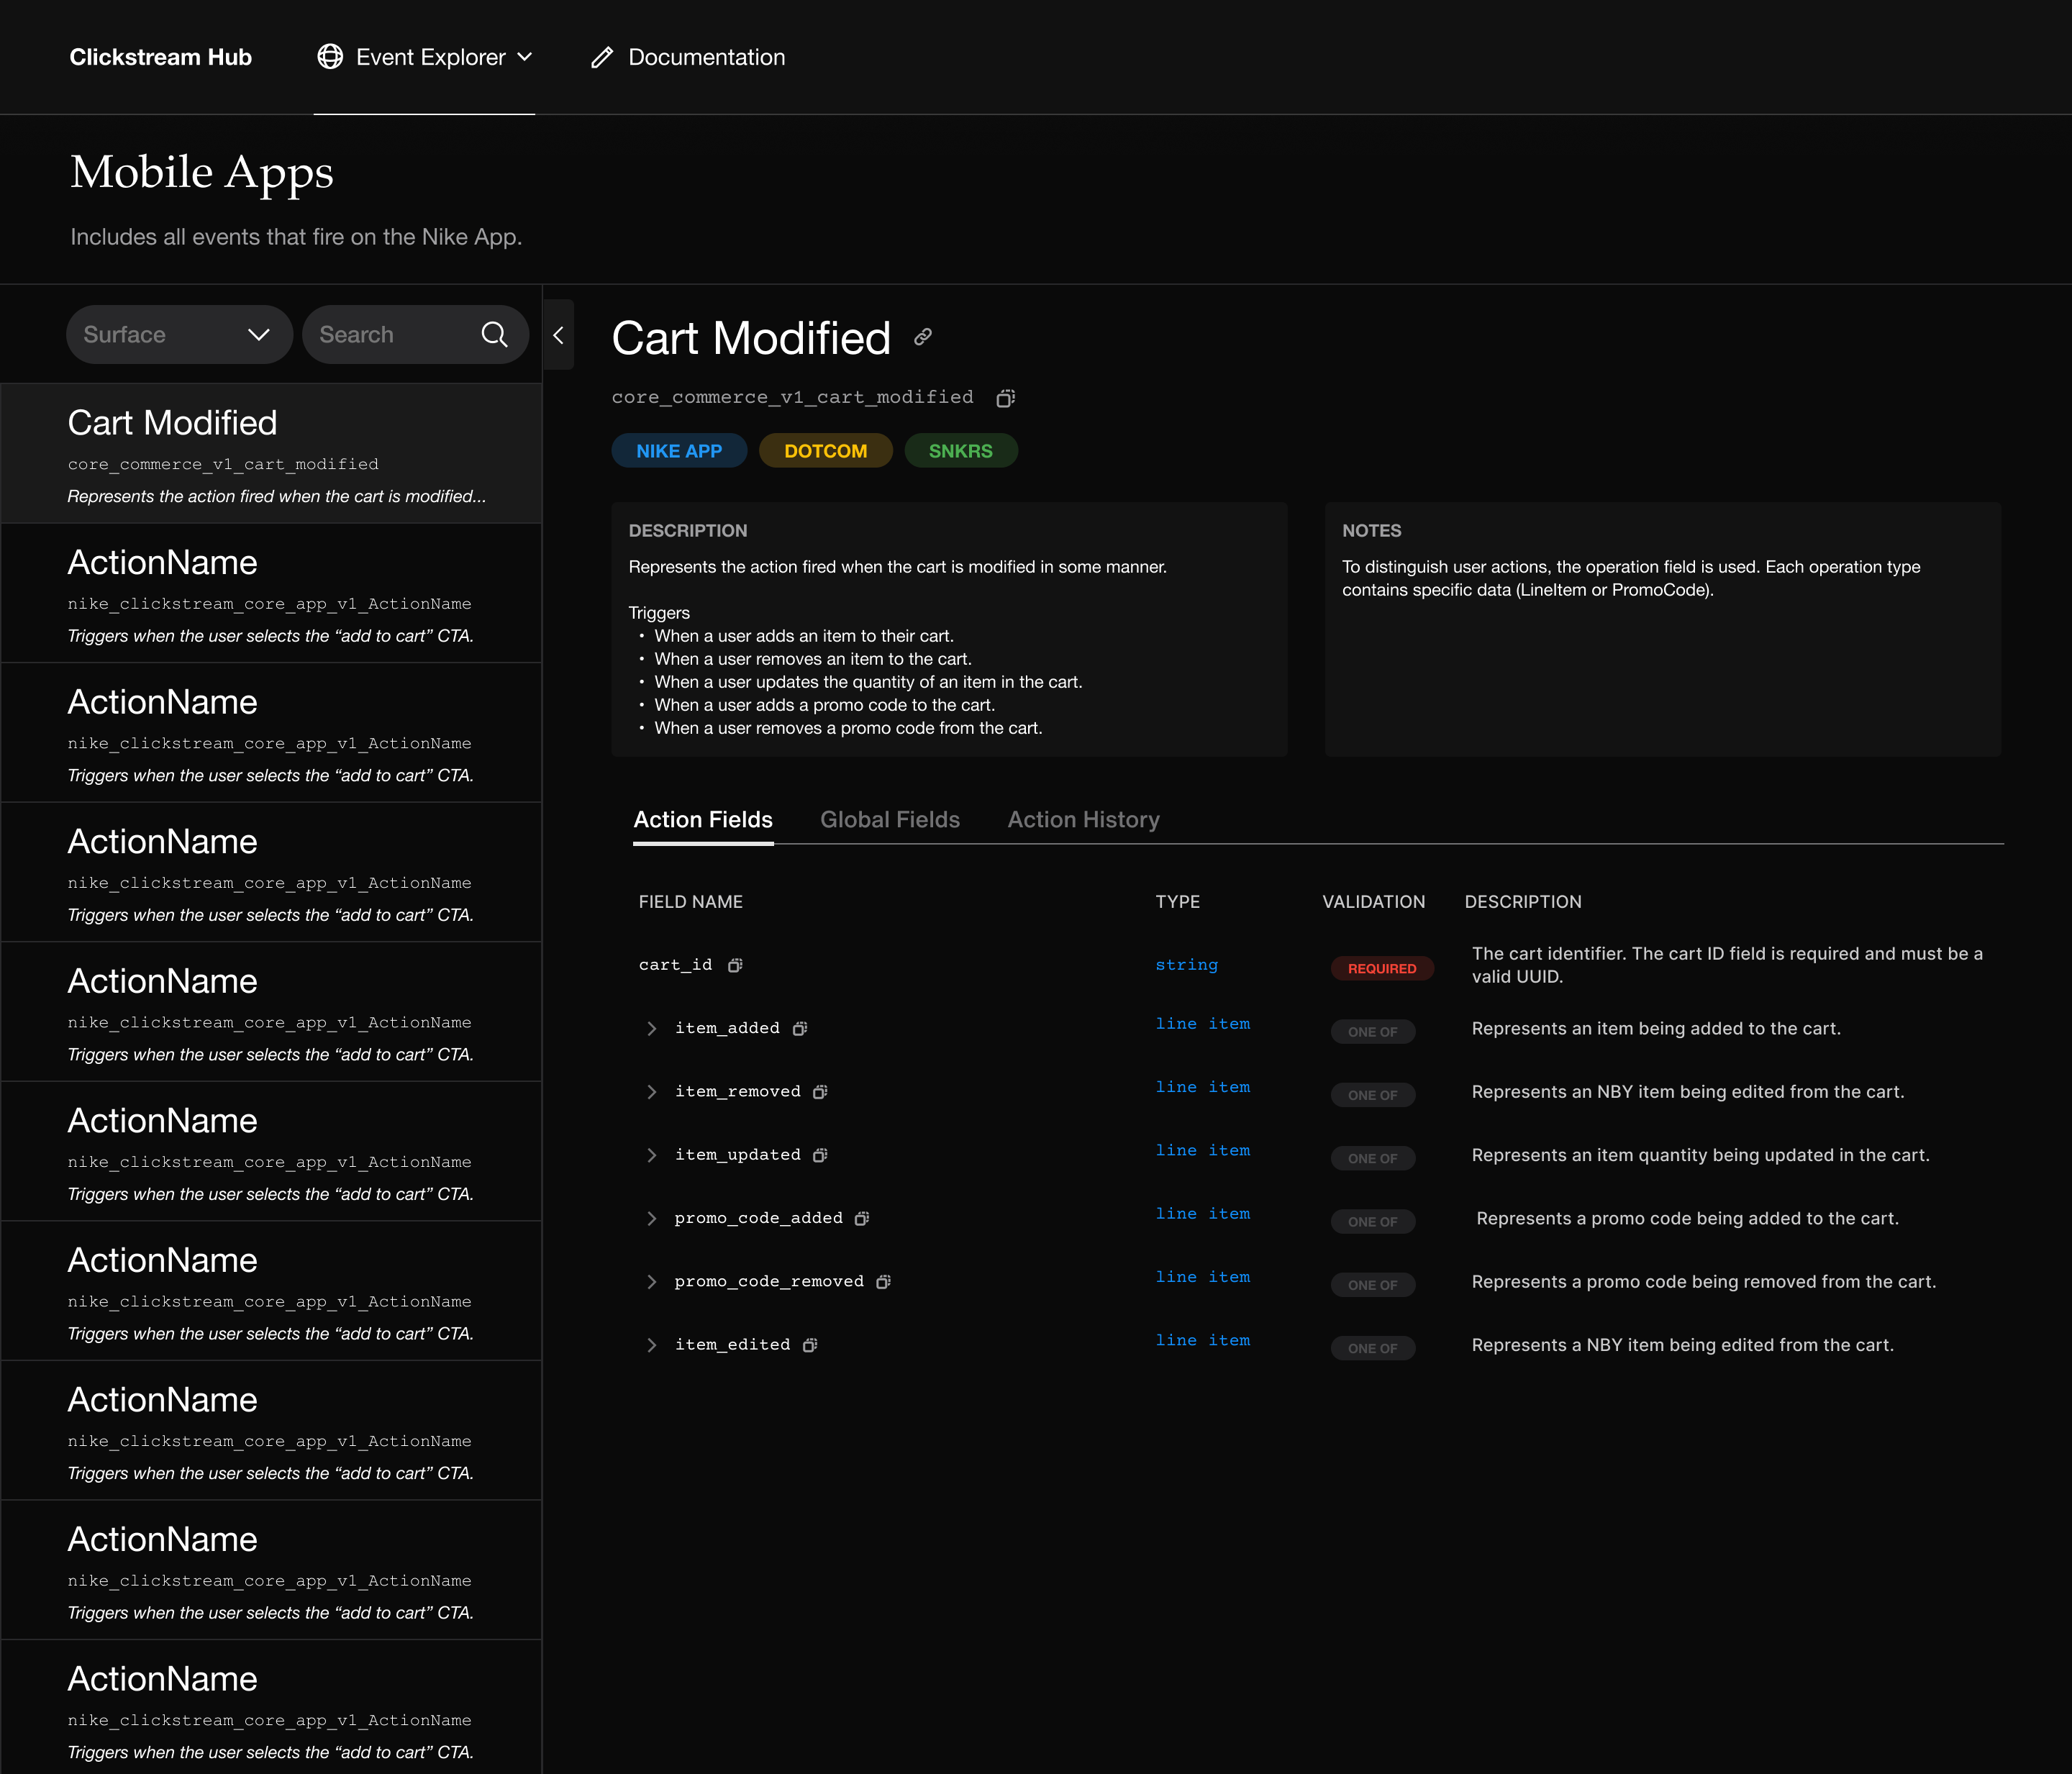This screenshot has height=1774, width=2072.
Task: Copy the core_commerce_v1_cart_modified event name
Action: coord(1005,398)
